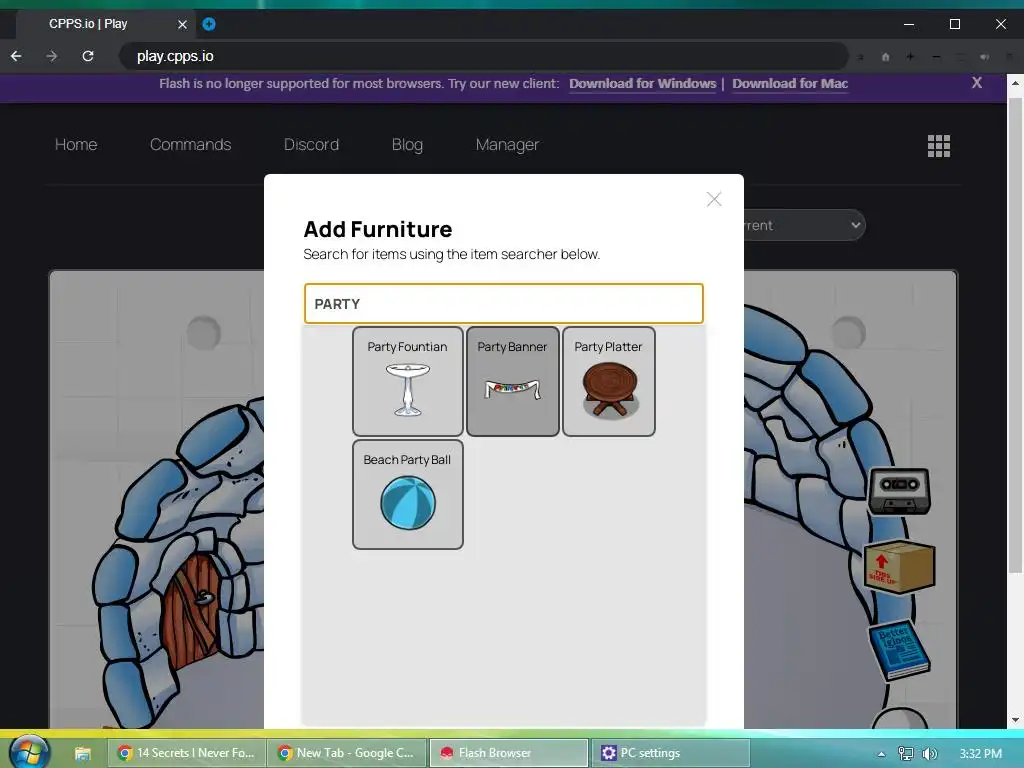Expand the dropdown behind the dialog

click(x=805, y=225)
